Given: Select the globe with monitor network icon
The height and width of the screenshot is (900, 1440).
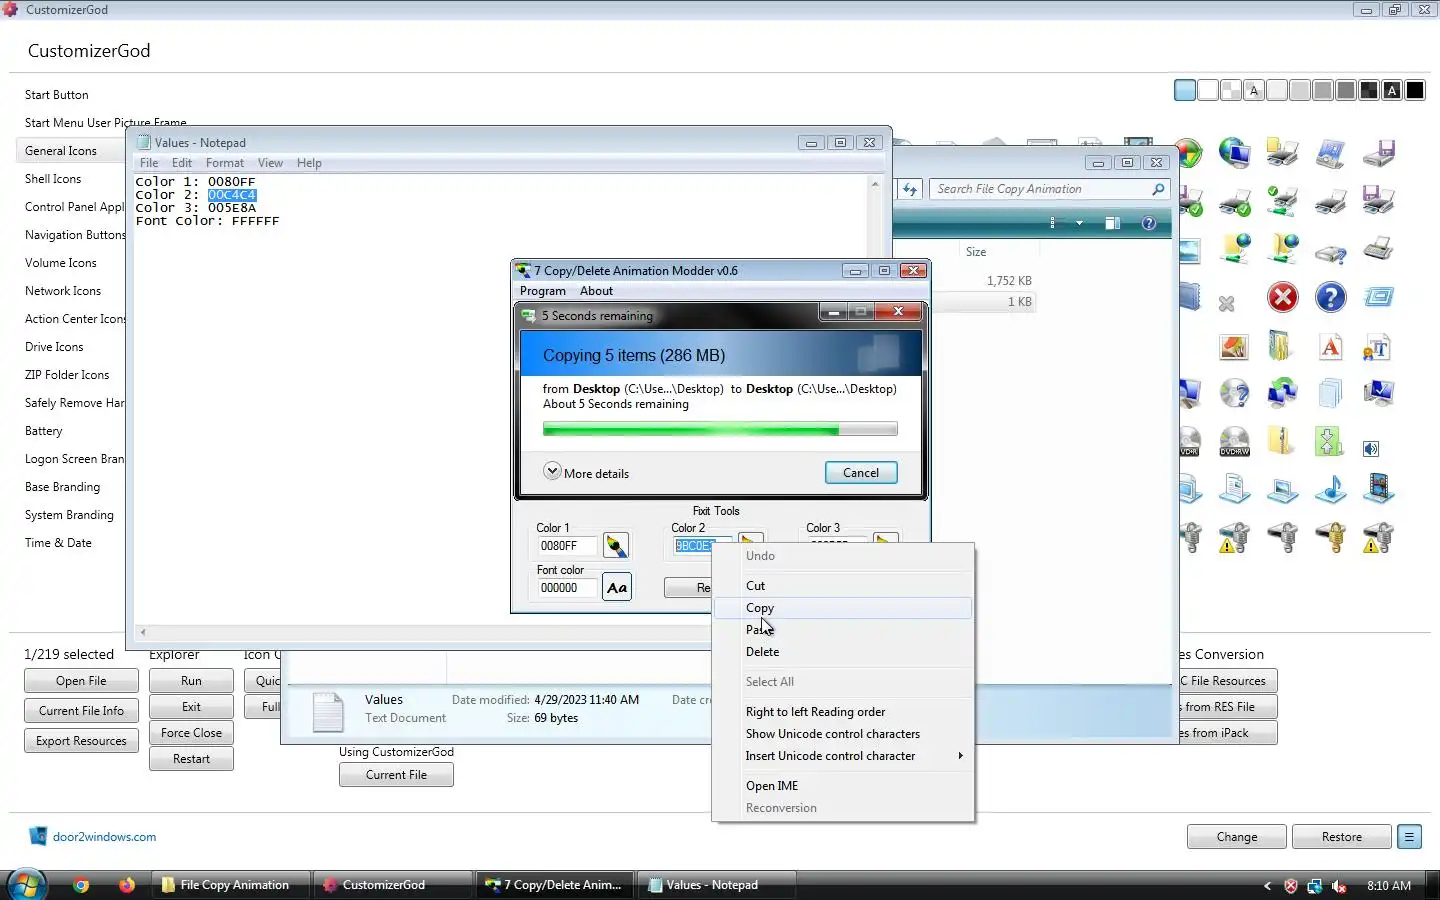Looking at the screenshot, I should click(1234, 153).
